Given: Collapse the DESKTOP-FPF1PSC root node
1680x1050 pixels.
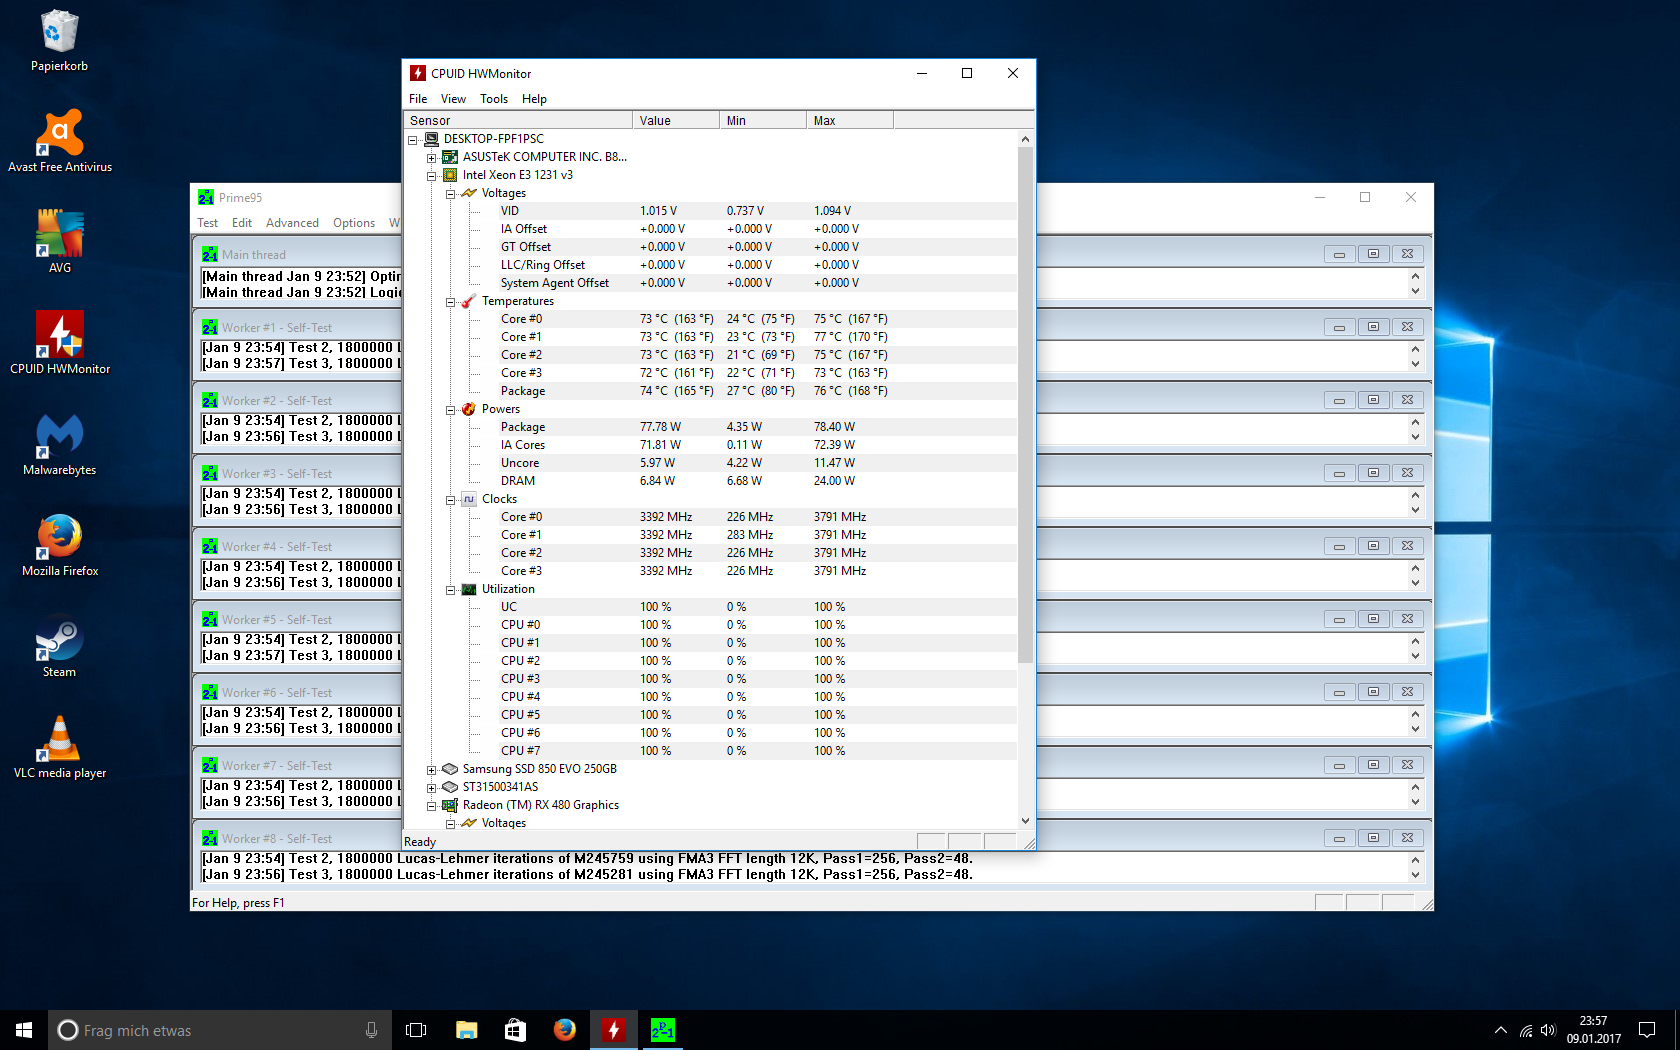Looking at the screenshot, I should (x=413, y=140).
